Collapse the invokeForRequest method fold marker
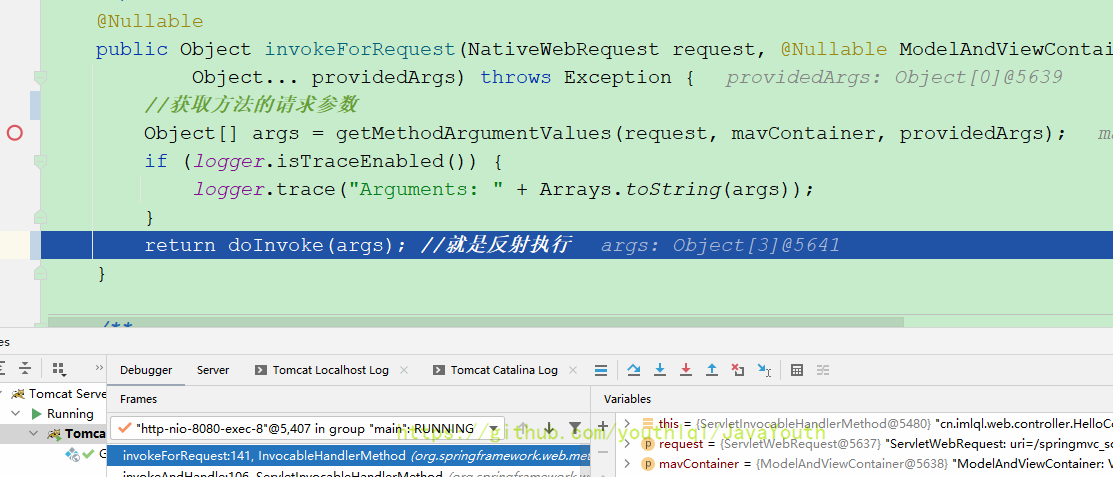Screen dimensions: 1113x477 [40, 77]
